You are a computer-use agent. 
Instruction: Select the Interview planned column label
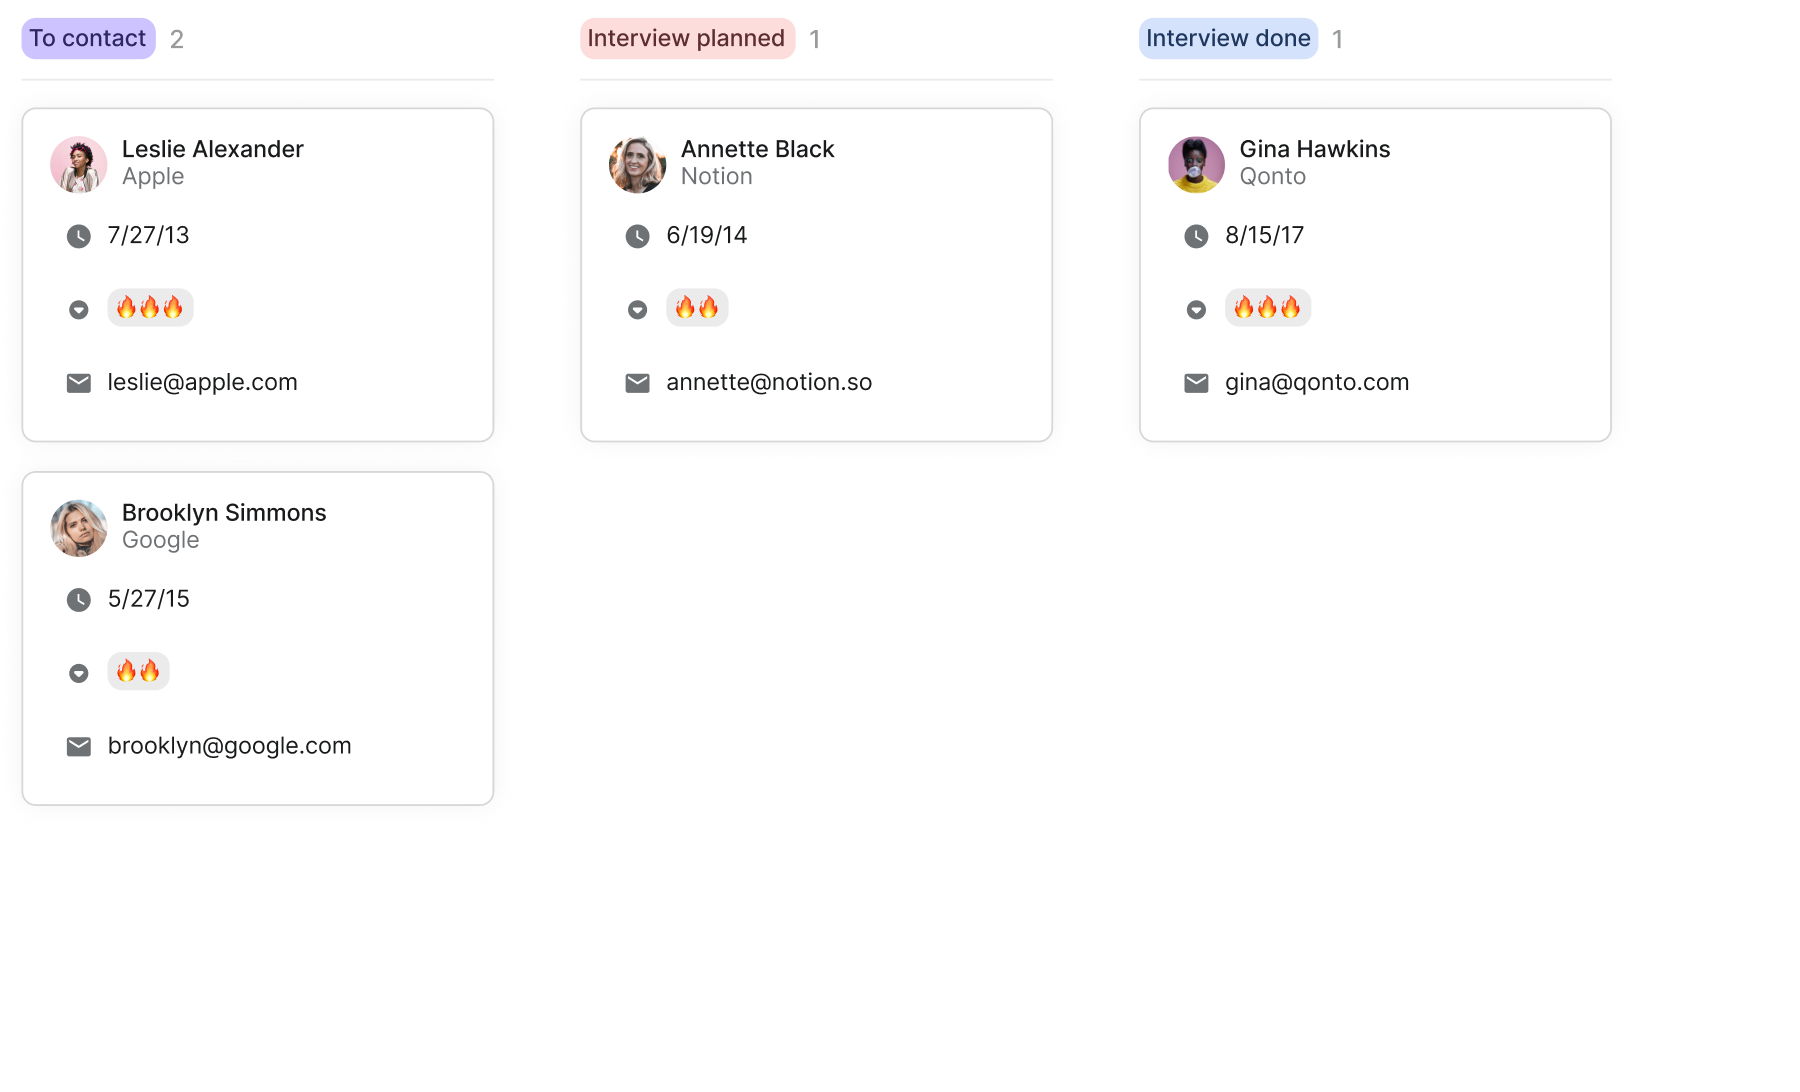(687, 38)
